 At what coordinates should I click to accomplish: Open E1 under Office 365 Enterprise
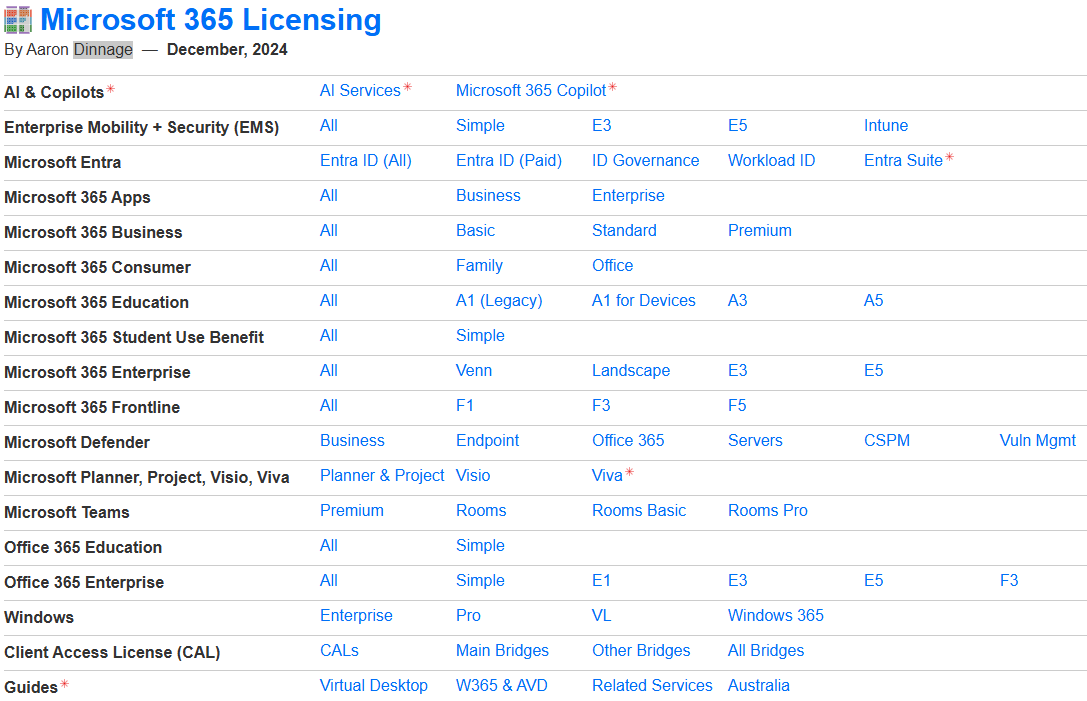[599, 580]
